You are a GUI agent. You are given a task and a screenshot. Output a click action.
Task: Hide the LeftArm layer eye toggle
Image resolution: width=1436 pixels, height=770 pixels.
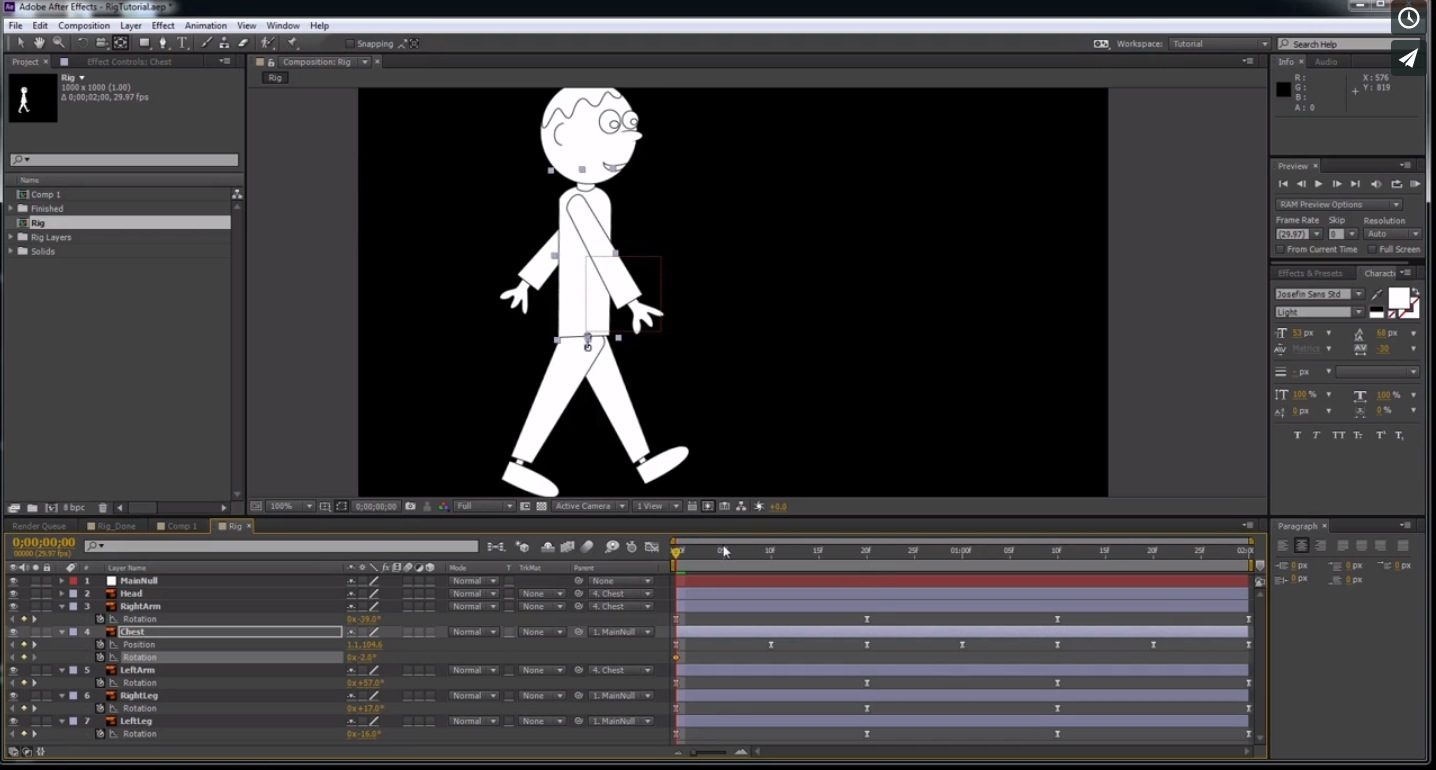click(13, 670)
